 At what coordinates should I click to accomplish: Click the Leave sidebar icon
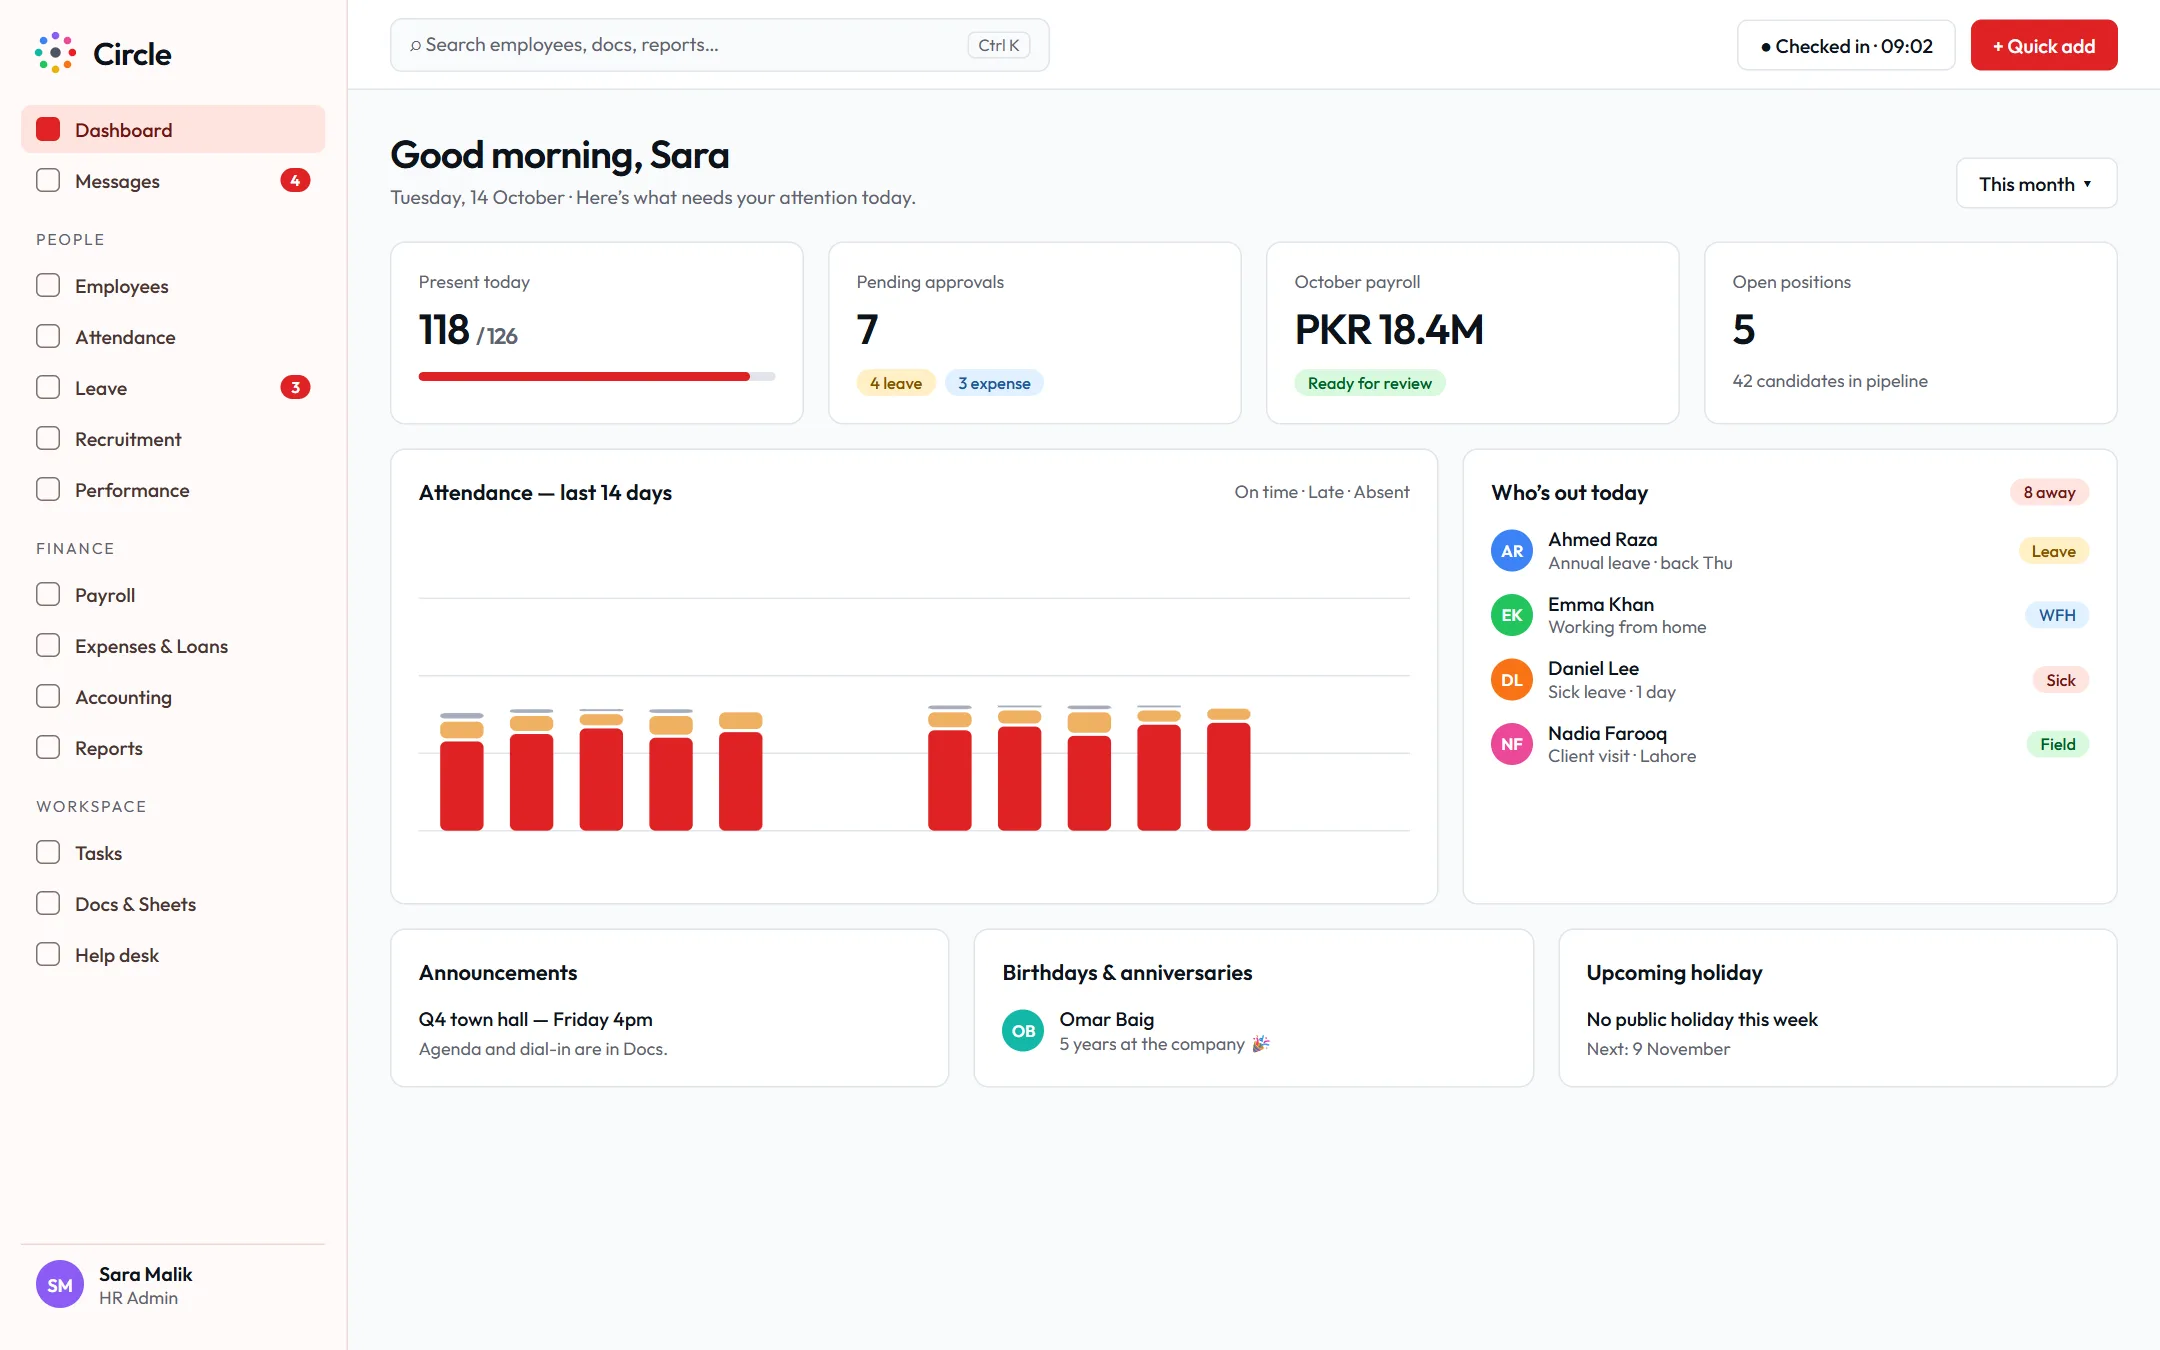tap(48, 388)
